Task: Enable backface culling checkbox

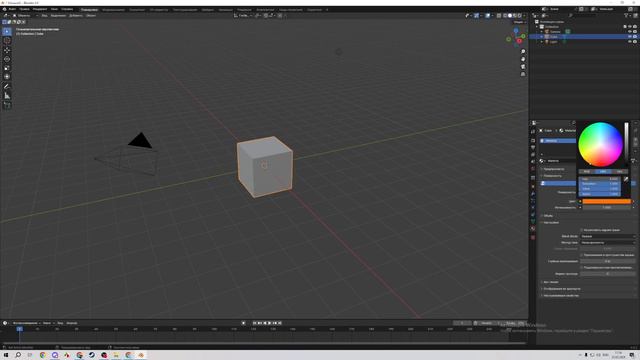Action: point(582,230)
